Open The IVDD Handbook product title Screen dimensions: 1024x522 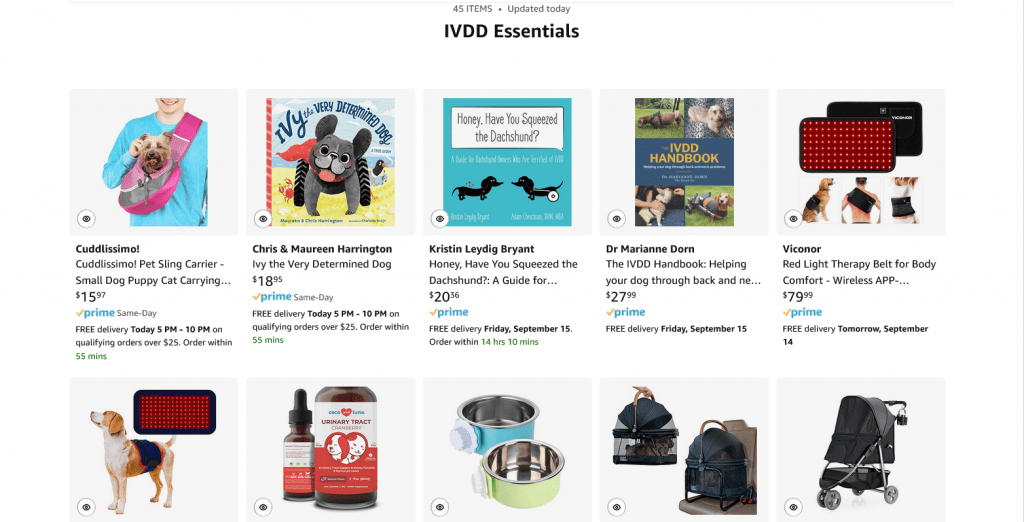[683, 272]
